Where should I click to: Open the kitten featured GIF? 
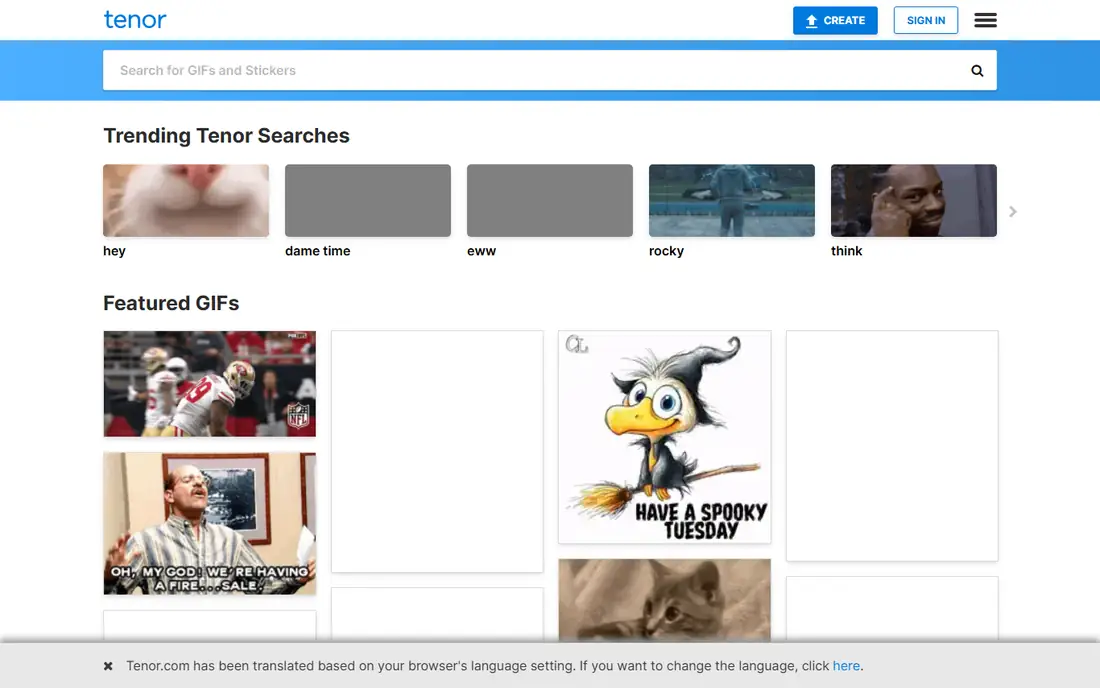pyautogui.click(x=664, y=600)
